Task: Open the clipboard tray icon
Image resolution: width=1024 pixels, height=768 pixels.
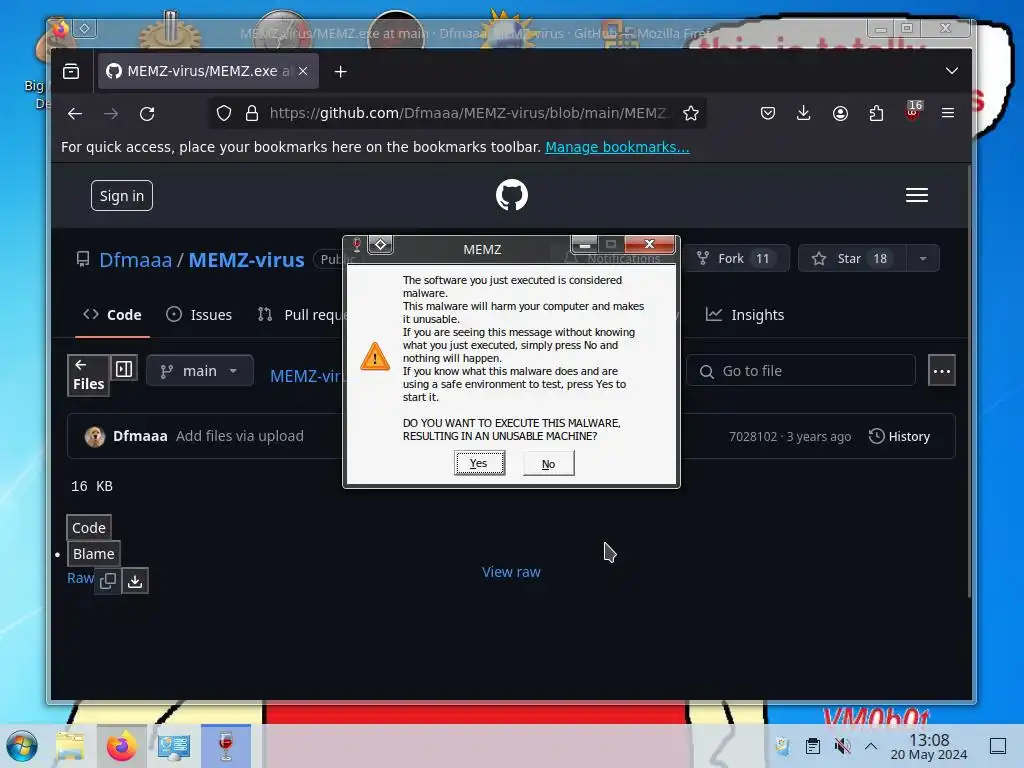Action: point(813,746)
